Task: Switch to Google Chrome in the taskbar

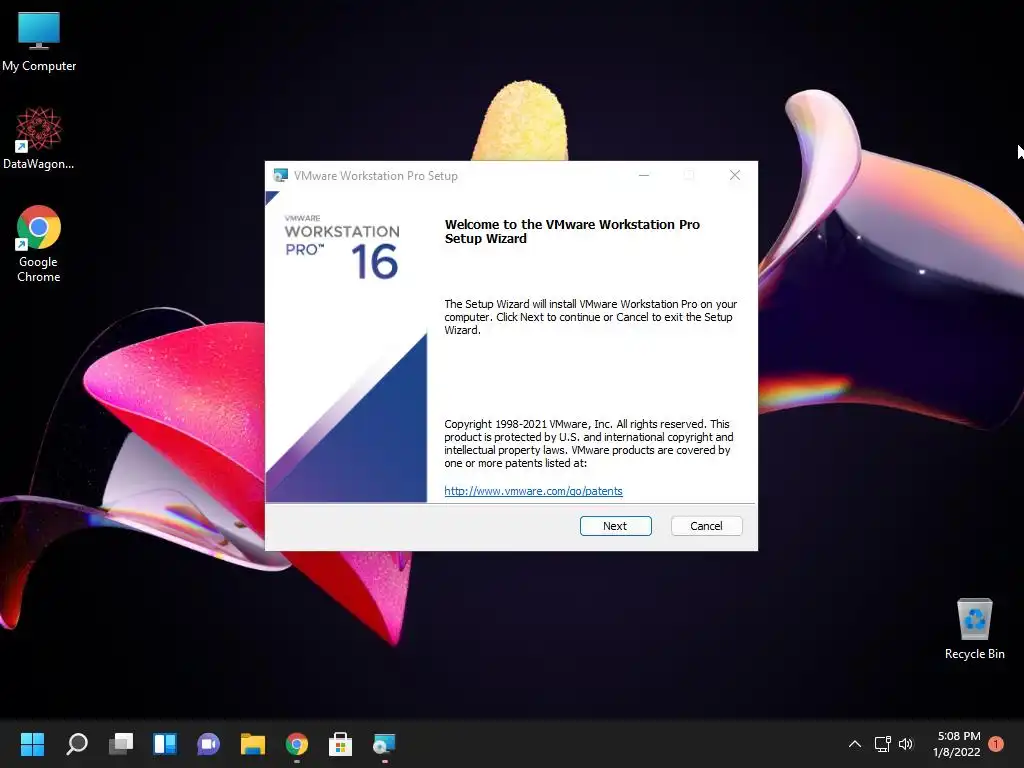Action: point(296,744)
